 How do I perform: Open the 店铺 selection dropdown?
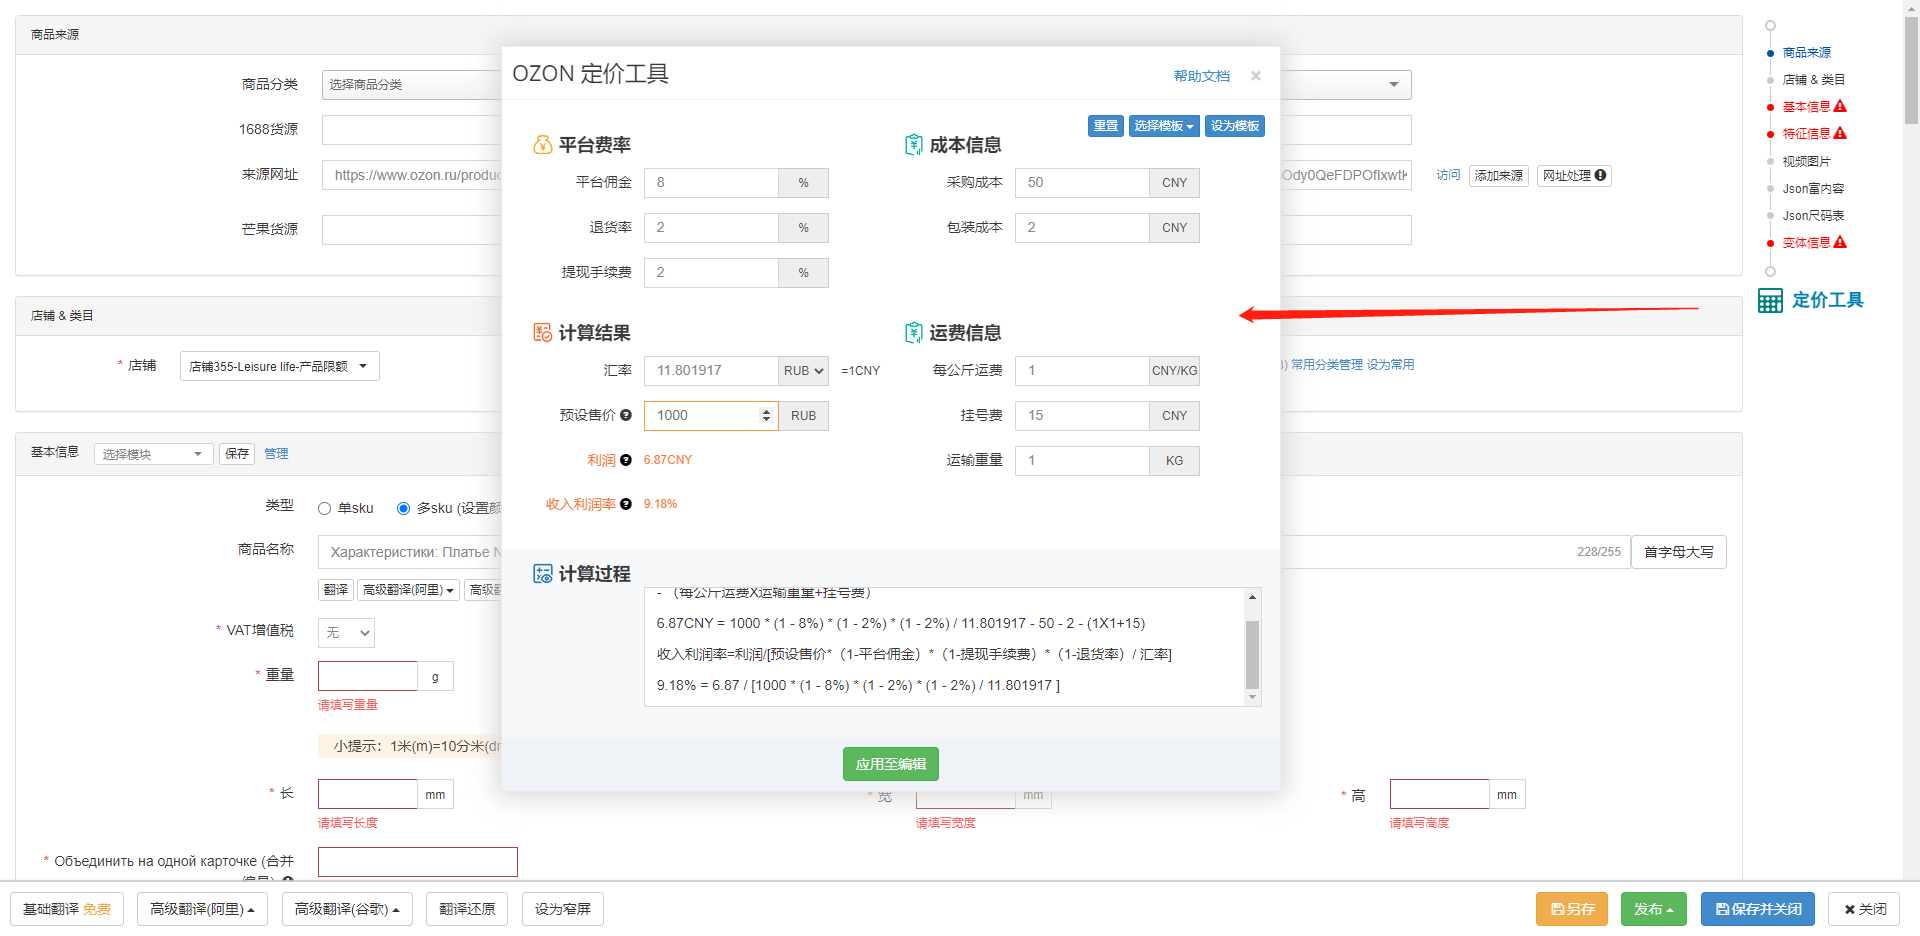pyautogui.click(x=280, y=366)
